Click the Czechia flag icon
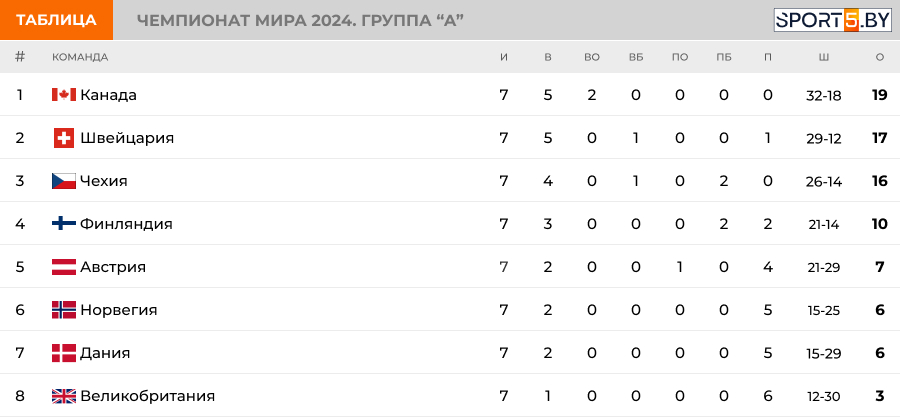 coord(64,181)
